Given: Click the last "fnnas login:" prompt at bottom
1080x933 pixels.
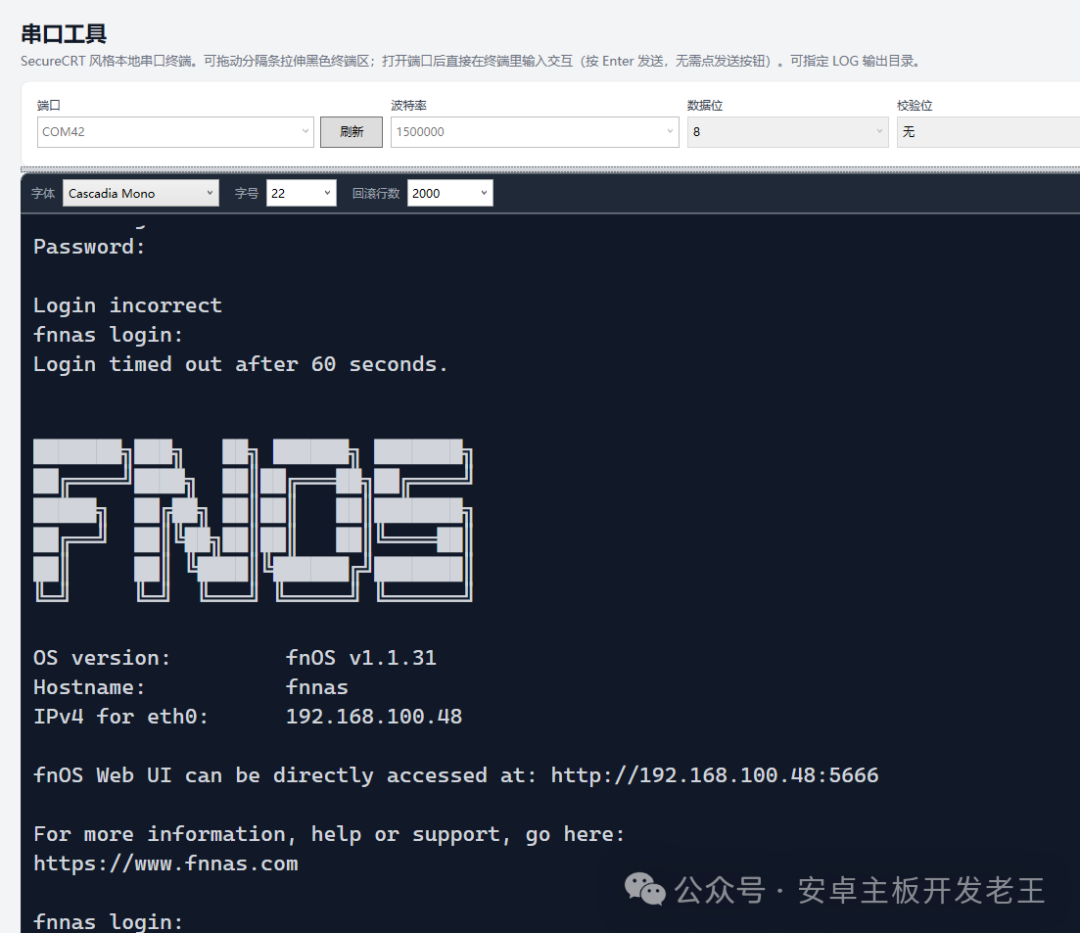Looking at the screenshot, I should tap(108, 921).
